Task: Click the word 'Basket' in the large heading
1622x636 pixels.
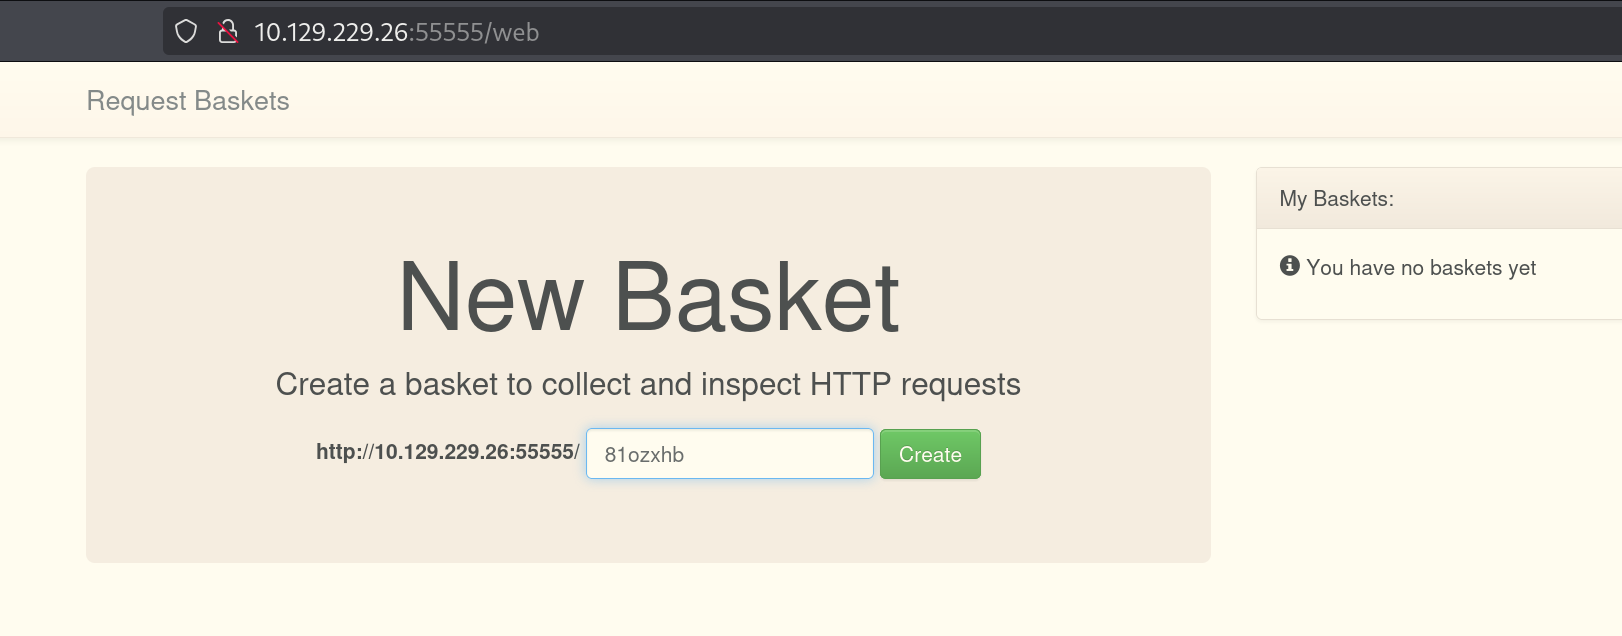Action: [756, 297]
